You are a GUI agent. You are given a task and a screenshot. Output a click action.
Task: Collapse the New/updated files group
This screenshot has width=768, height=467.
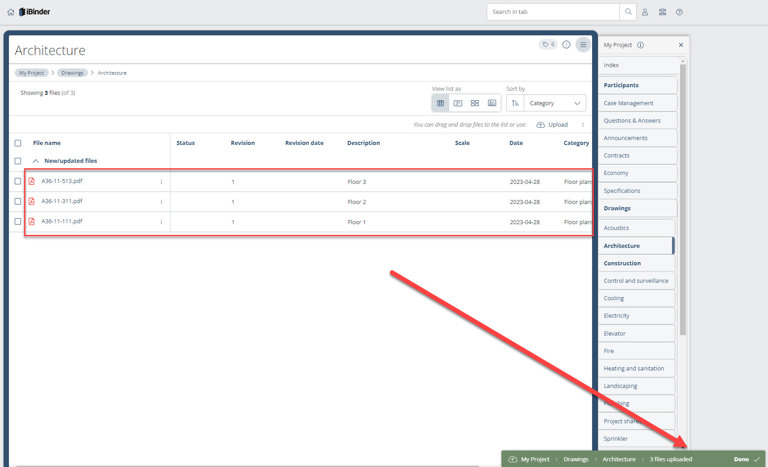click(36, 160)
